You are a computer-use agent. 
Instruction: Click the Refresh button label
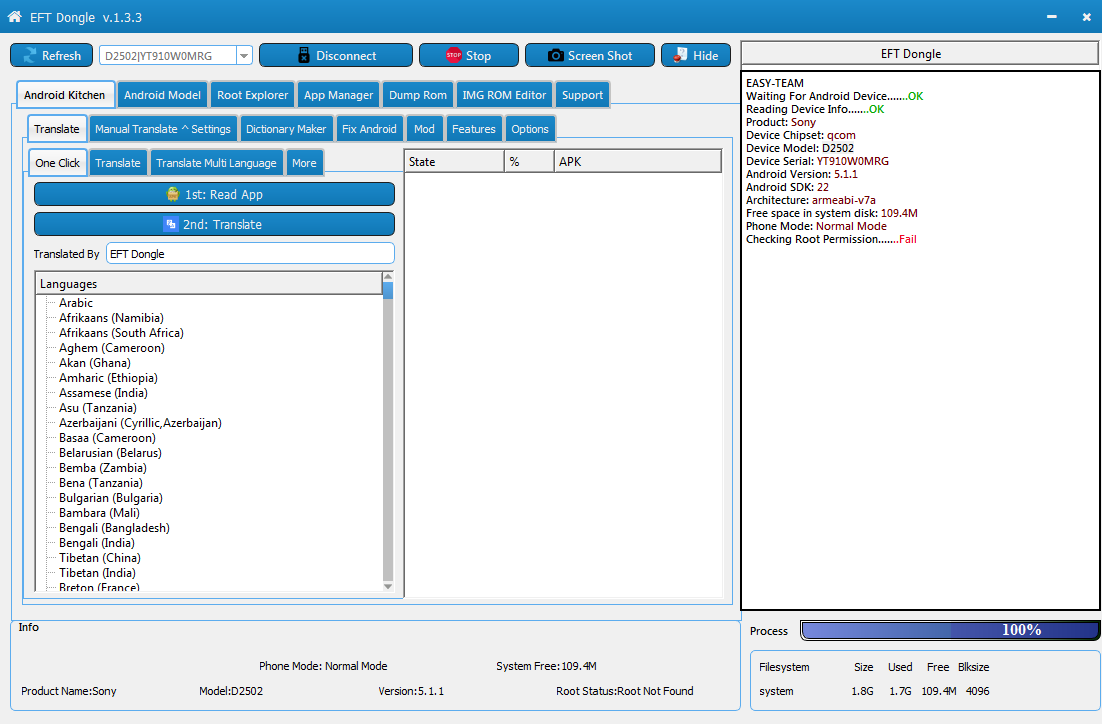[61, 56]
